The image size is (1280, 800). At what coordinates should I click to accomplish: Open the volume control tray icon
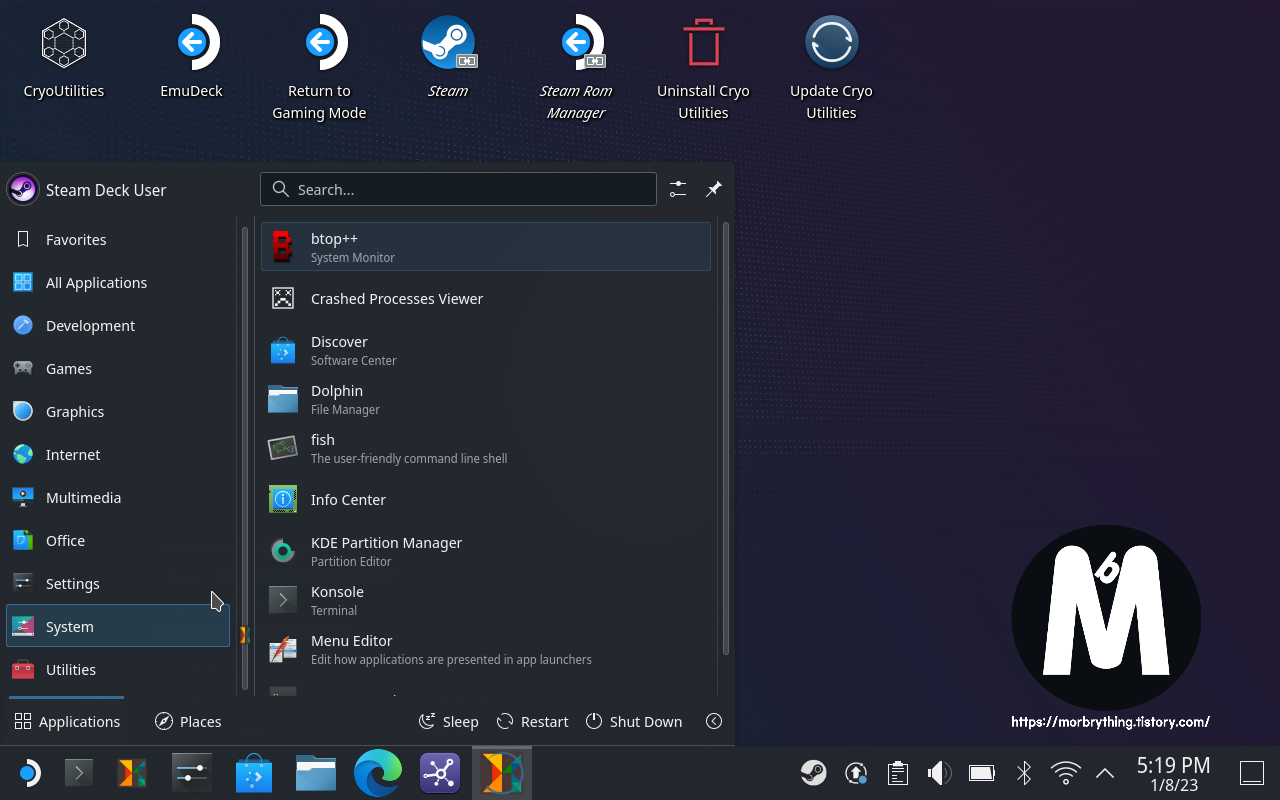(x=939, y=772)
